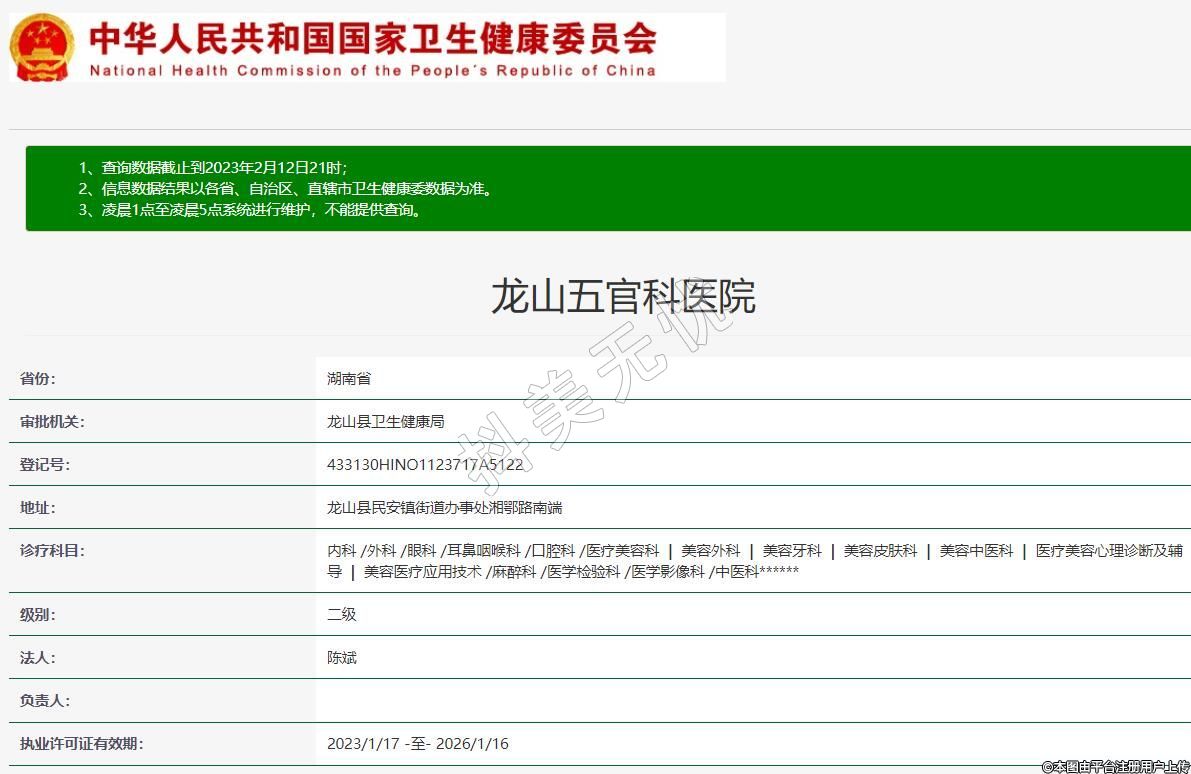
Task: Click the legal person name 陈斌
Action: tap(341, 658)
